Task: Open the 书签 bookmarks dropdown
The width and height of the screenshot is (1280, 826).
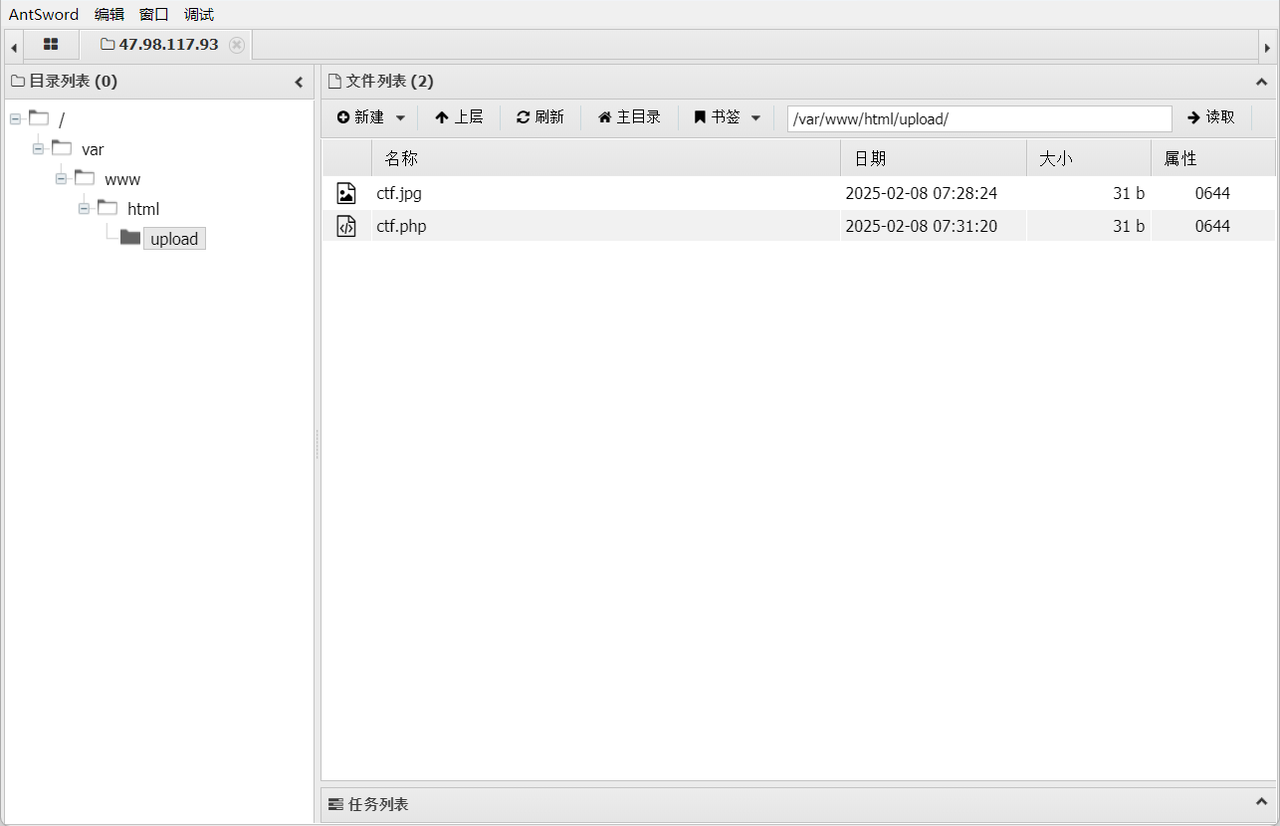Action: [727, 118]
